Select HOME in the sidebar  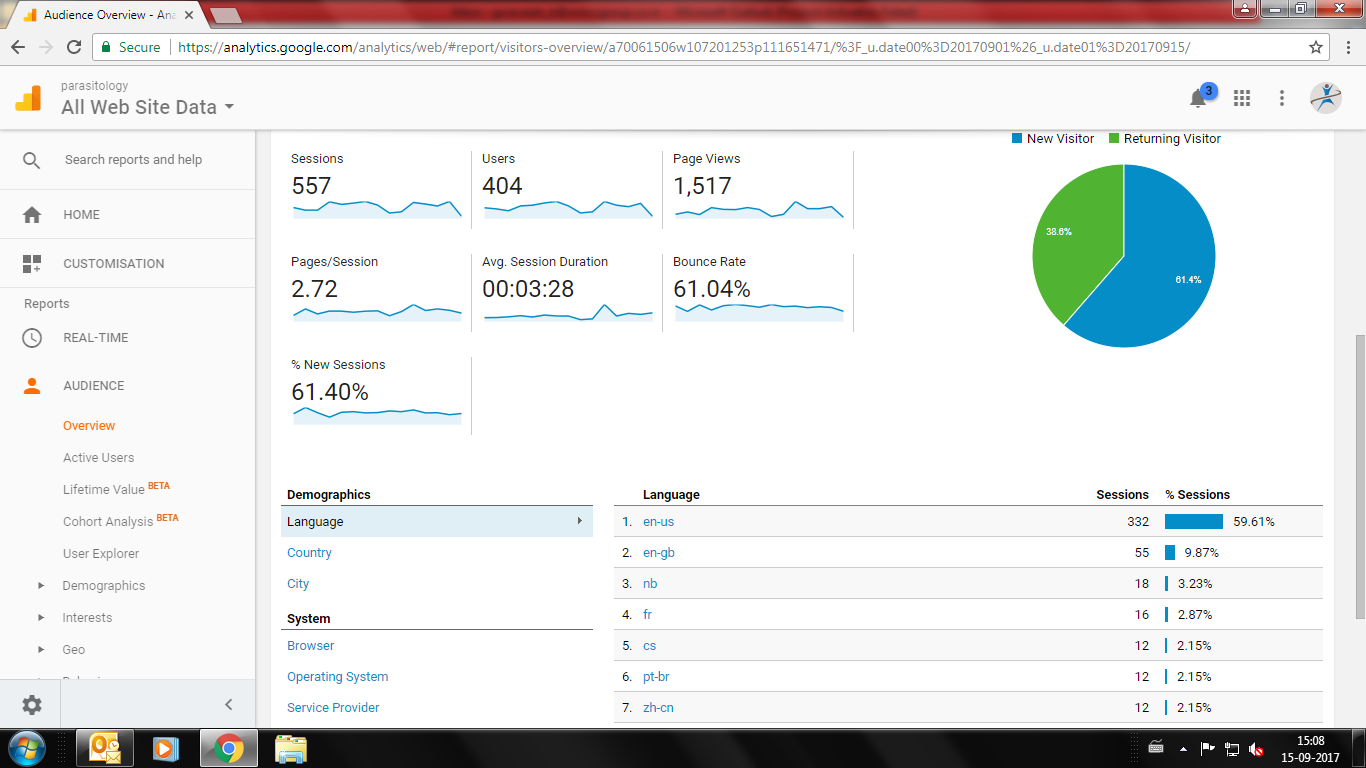82,215
